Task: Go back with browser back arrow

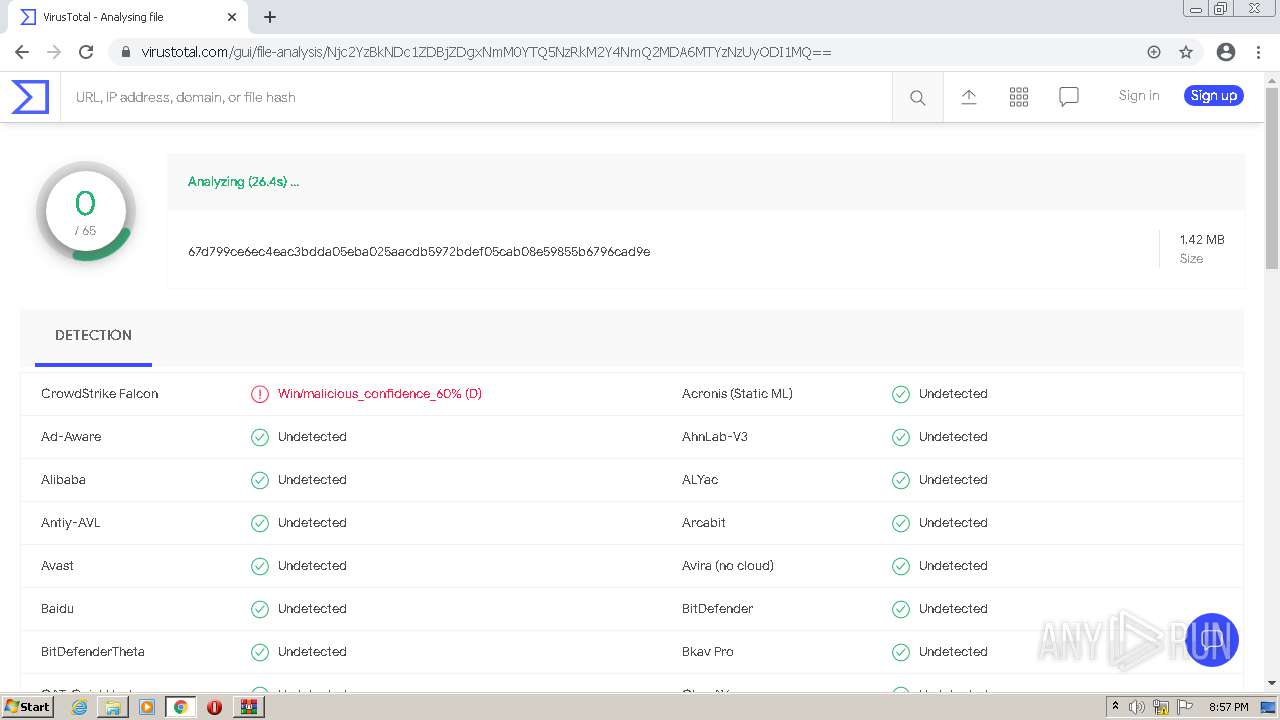Action: pos(22,52)
